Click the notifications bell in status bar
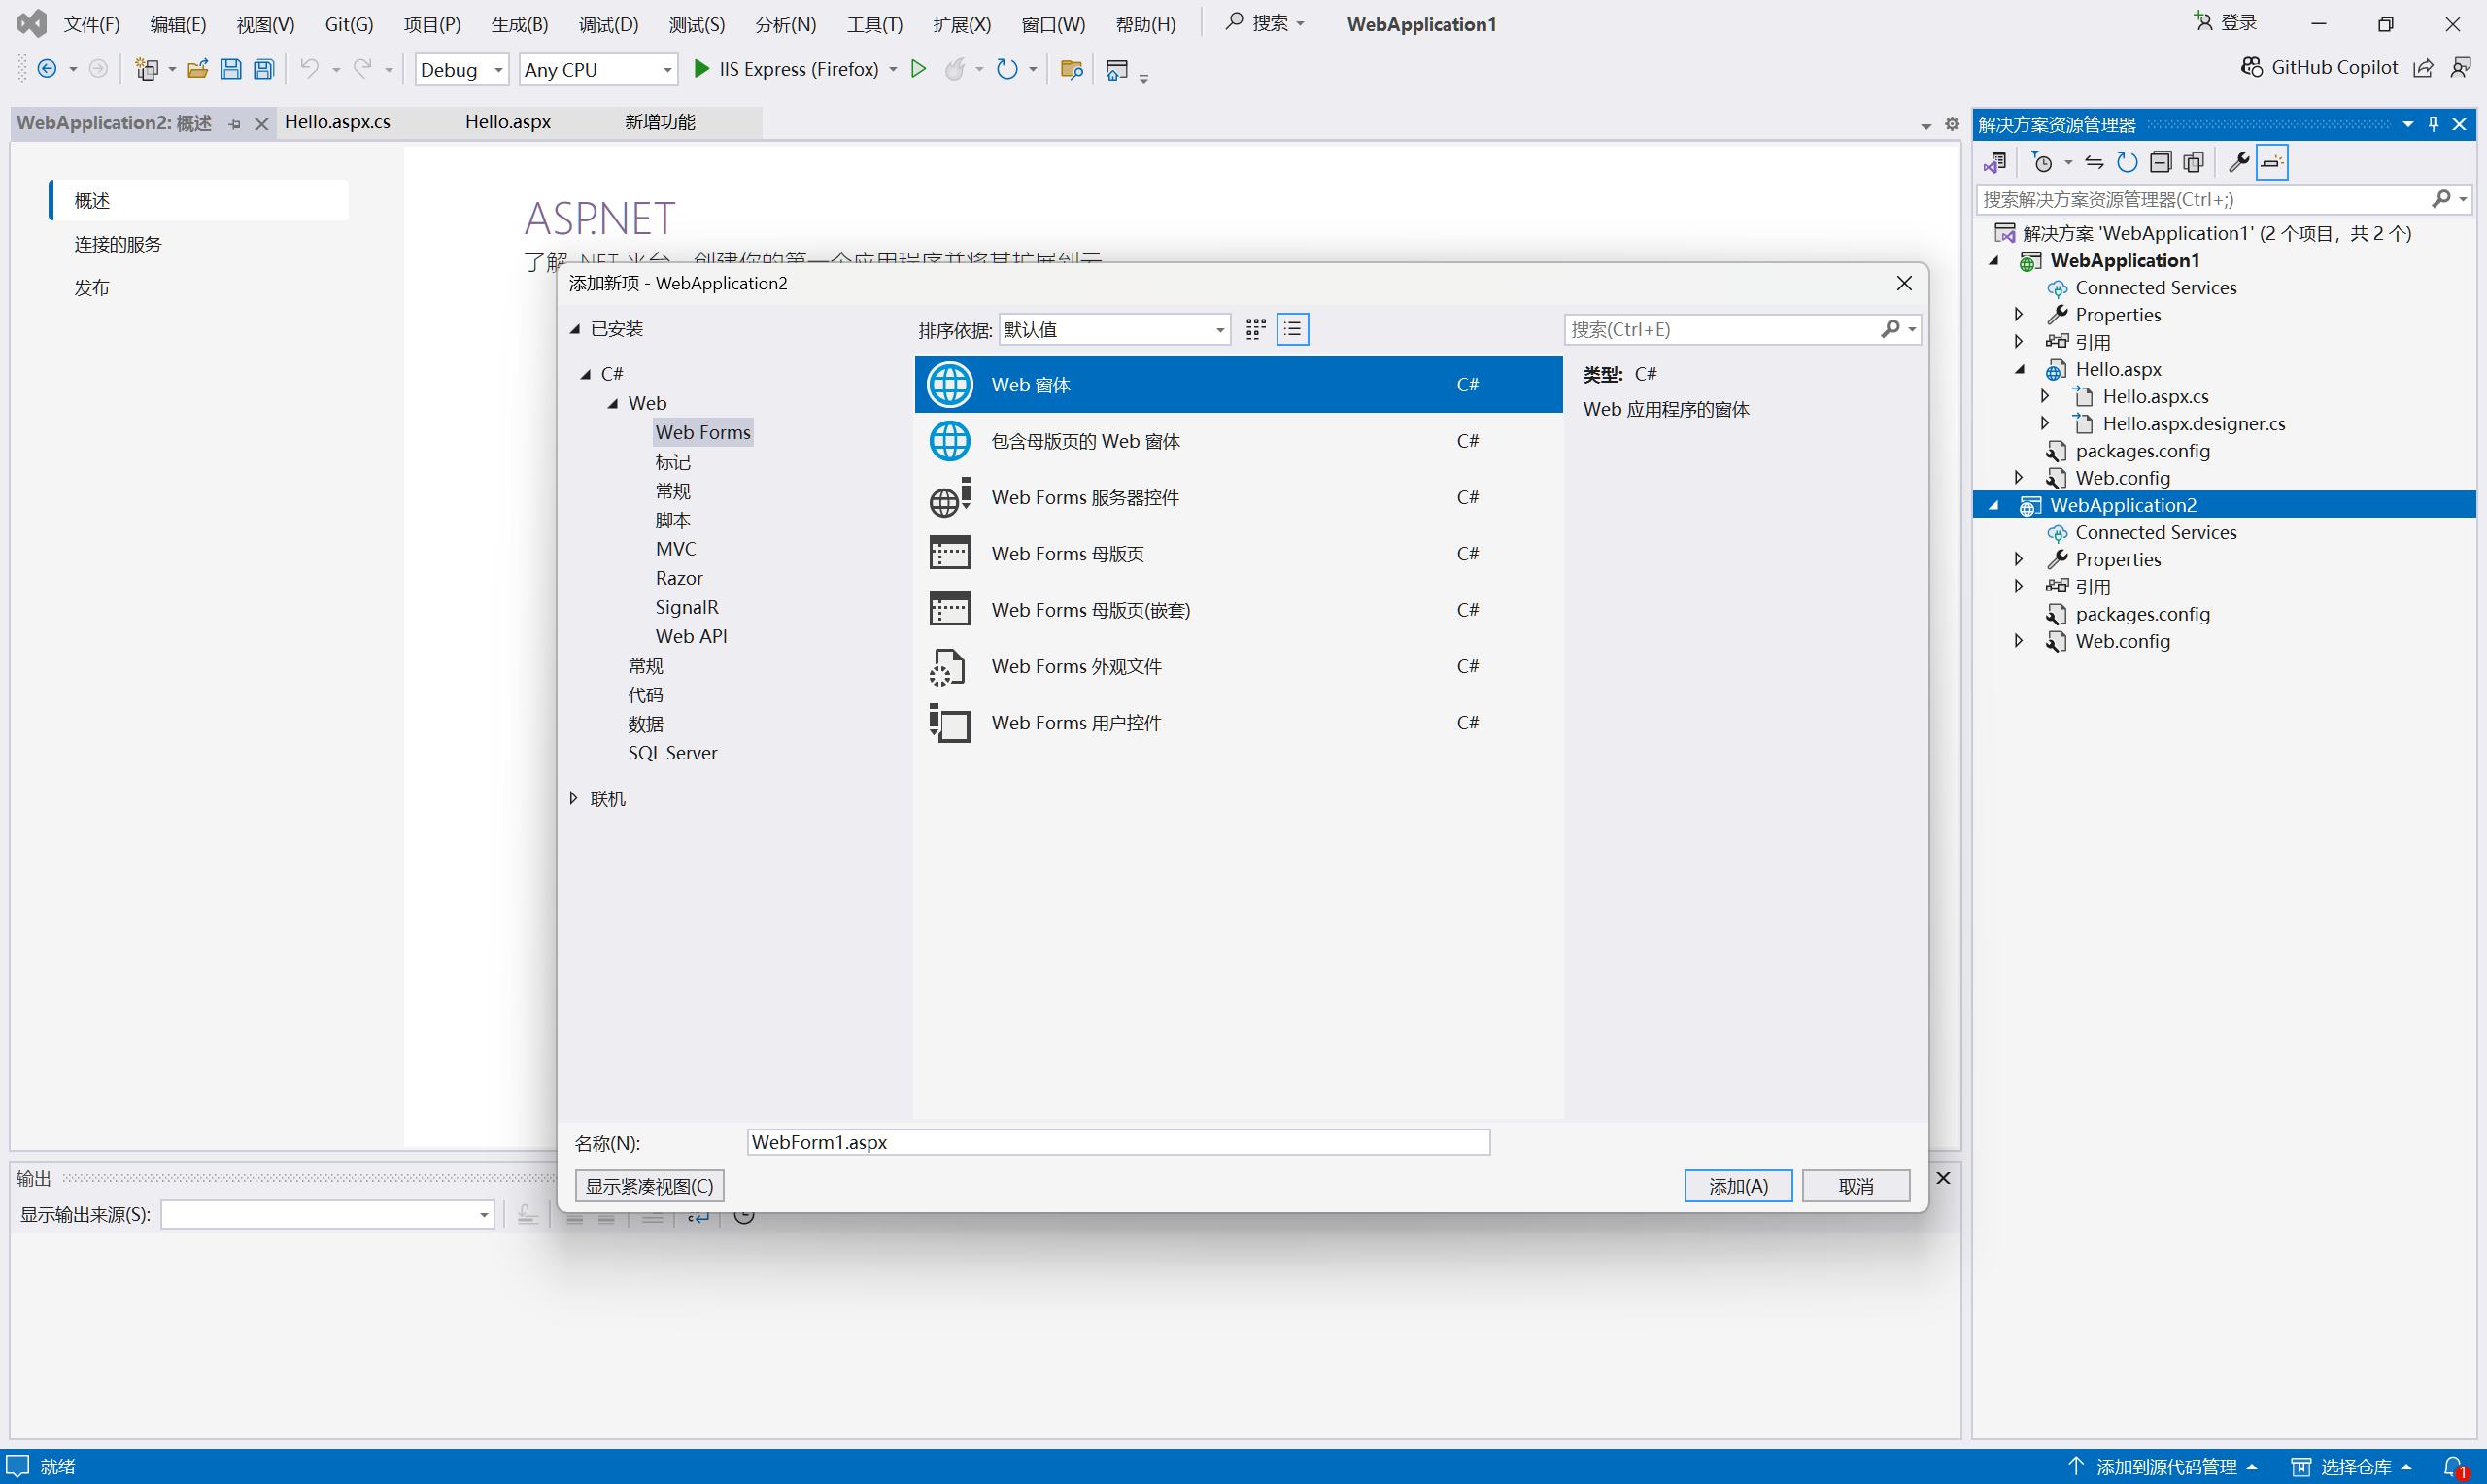Viewport: 2487px width, 1484px height. [x=2453, y=1466]
